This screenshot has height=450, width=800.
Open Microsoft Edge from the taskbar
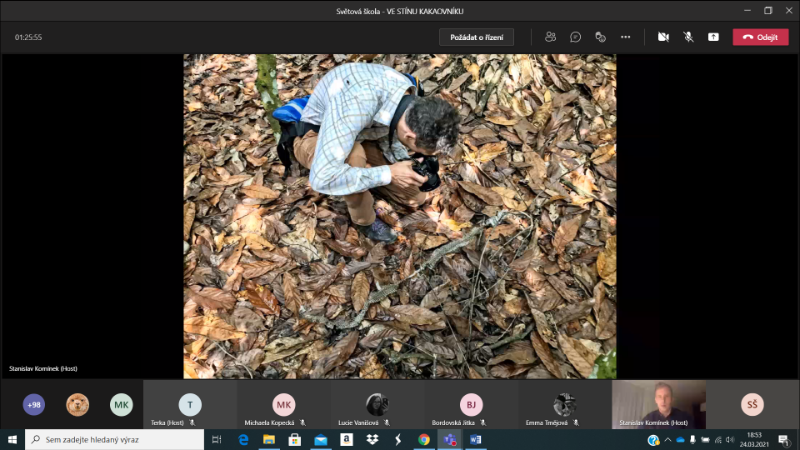(243, 439)
